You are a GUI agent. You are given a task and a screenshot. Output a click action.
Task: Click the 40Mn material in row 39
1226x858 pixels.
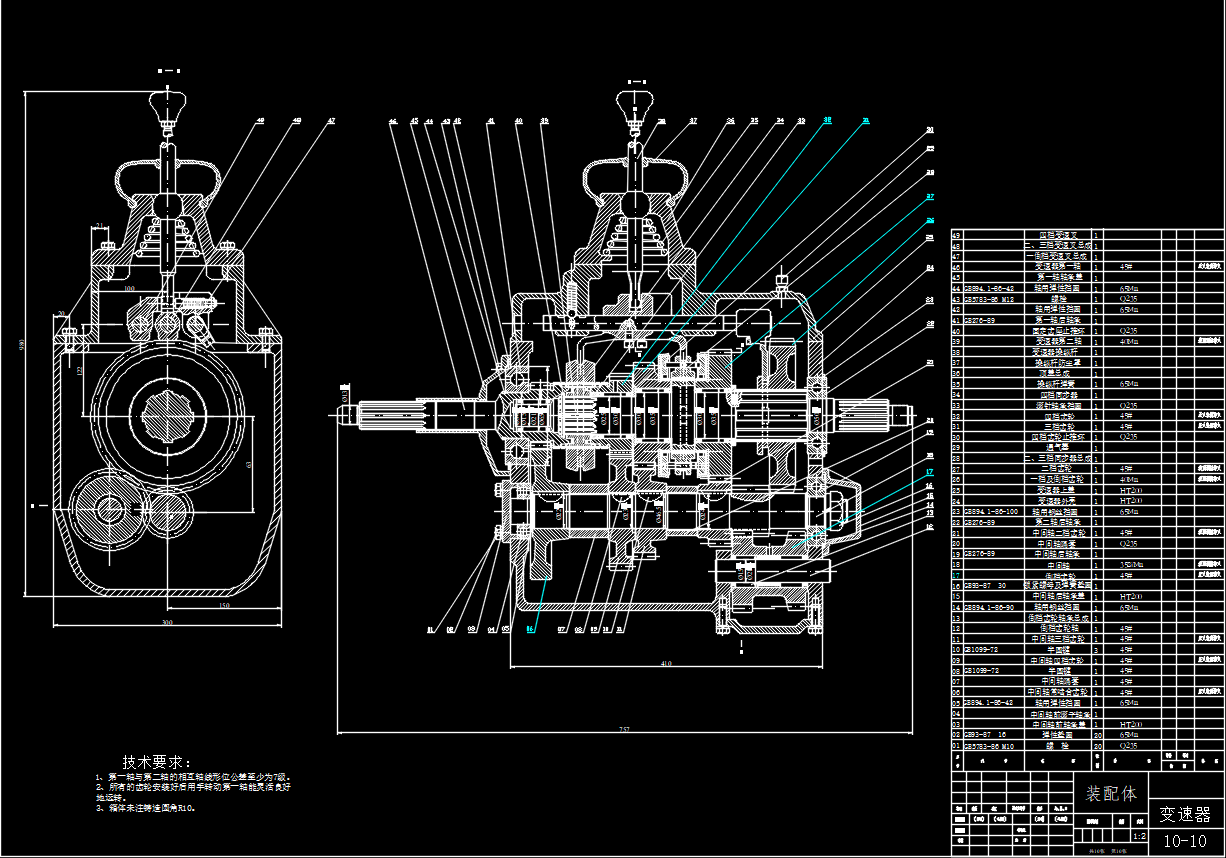tap(1129, 341)
